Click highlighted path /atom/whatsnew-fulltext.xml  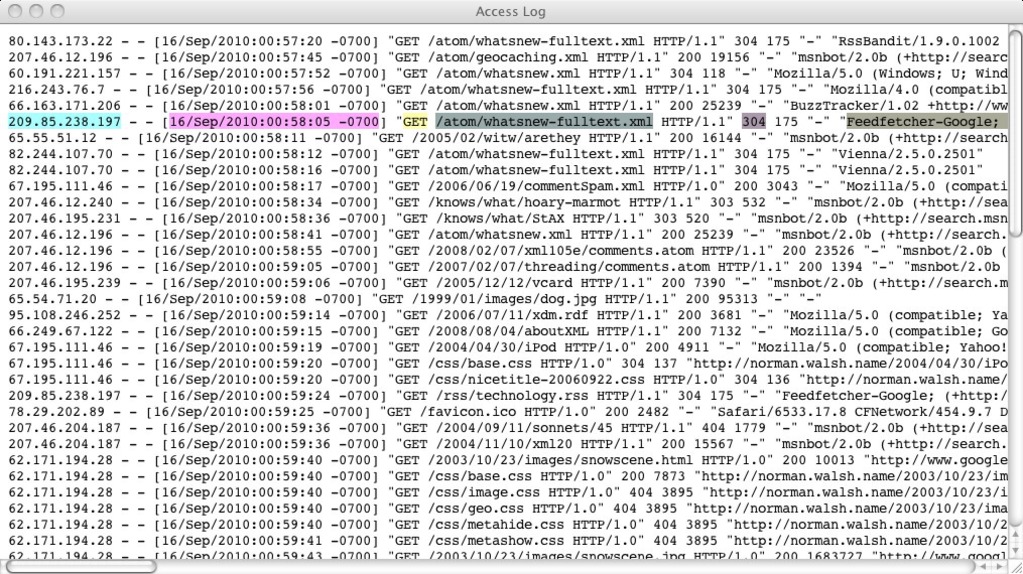coord(543,121)
